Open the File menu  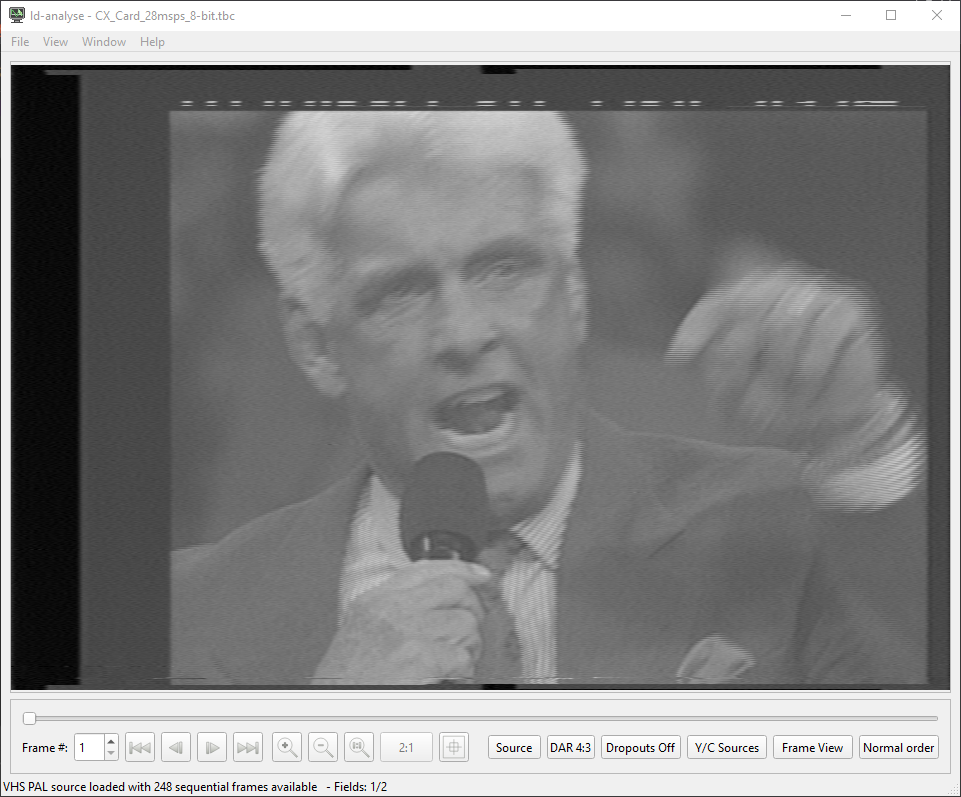(x=20, y=42)
